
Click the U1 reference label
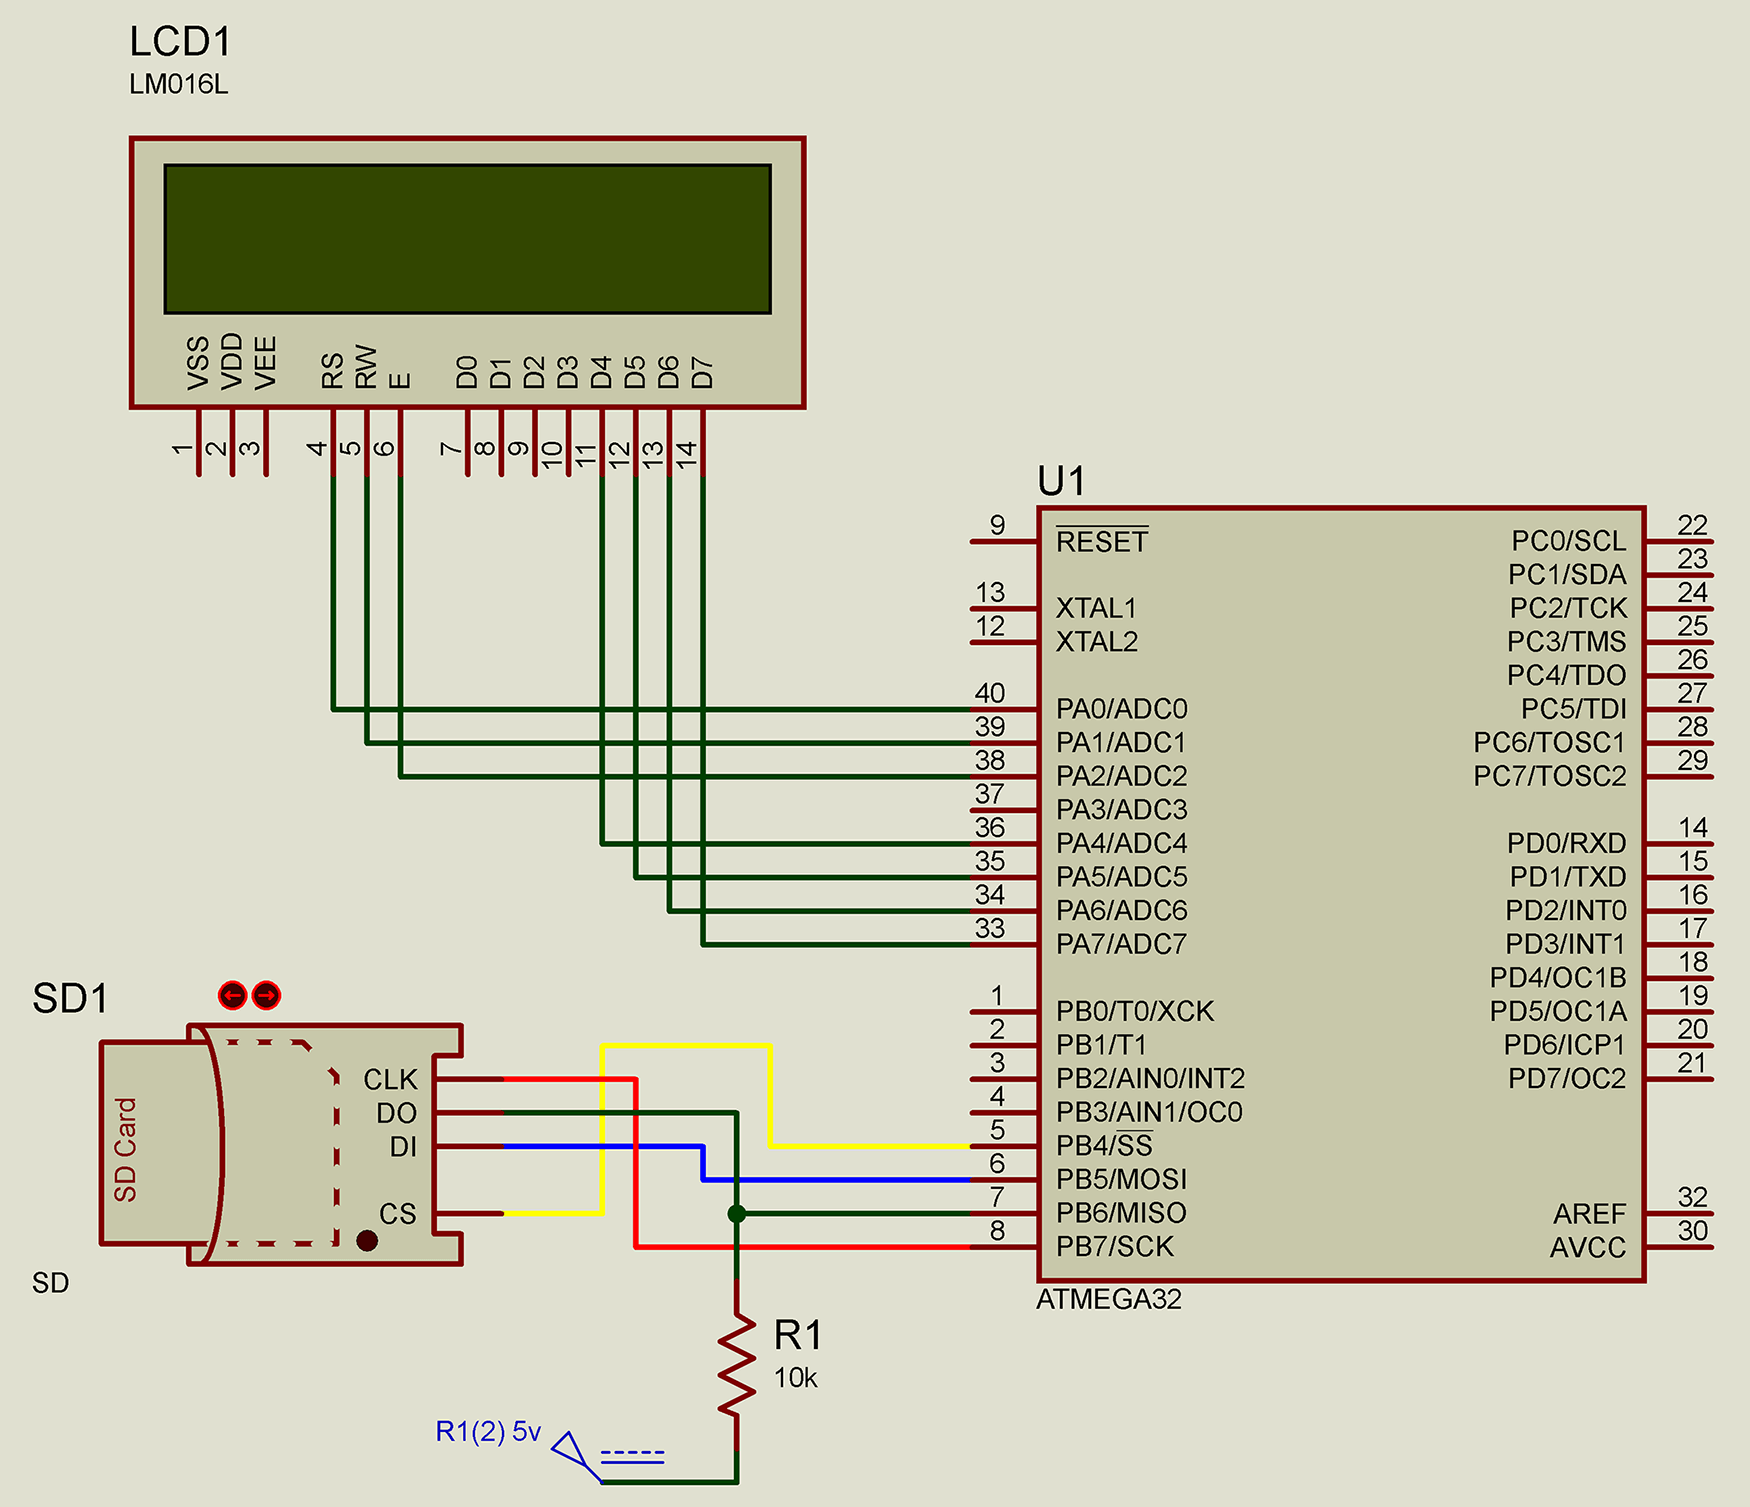pos(1061,482)
